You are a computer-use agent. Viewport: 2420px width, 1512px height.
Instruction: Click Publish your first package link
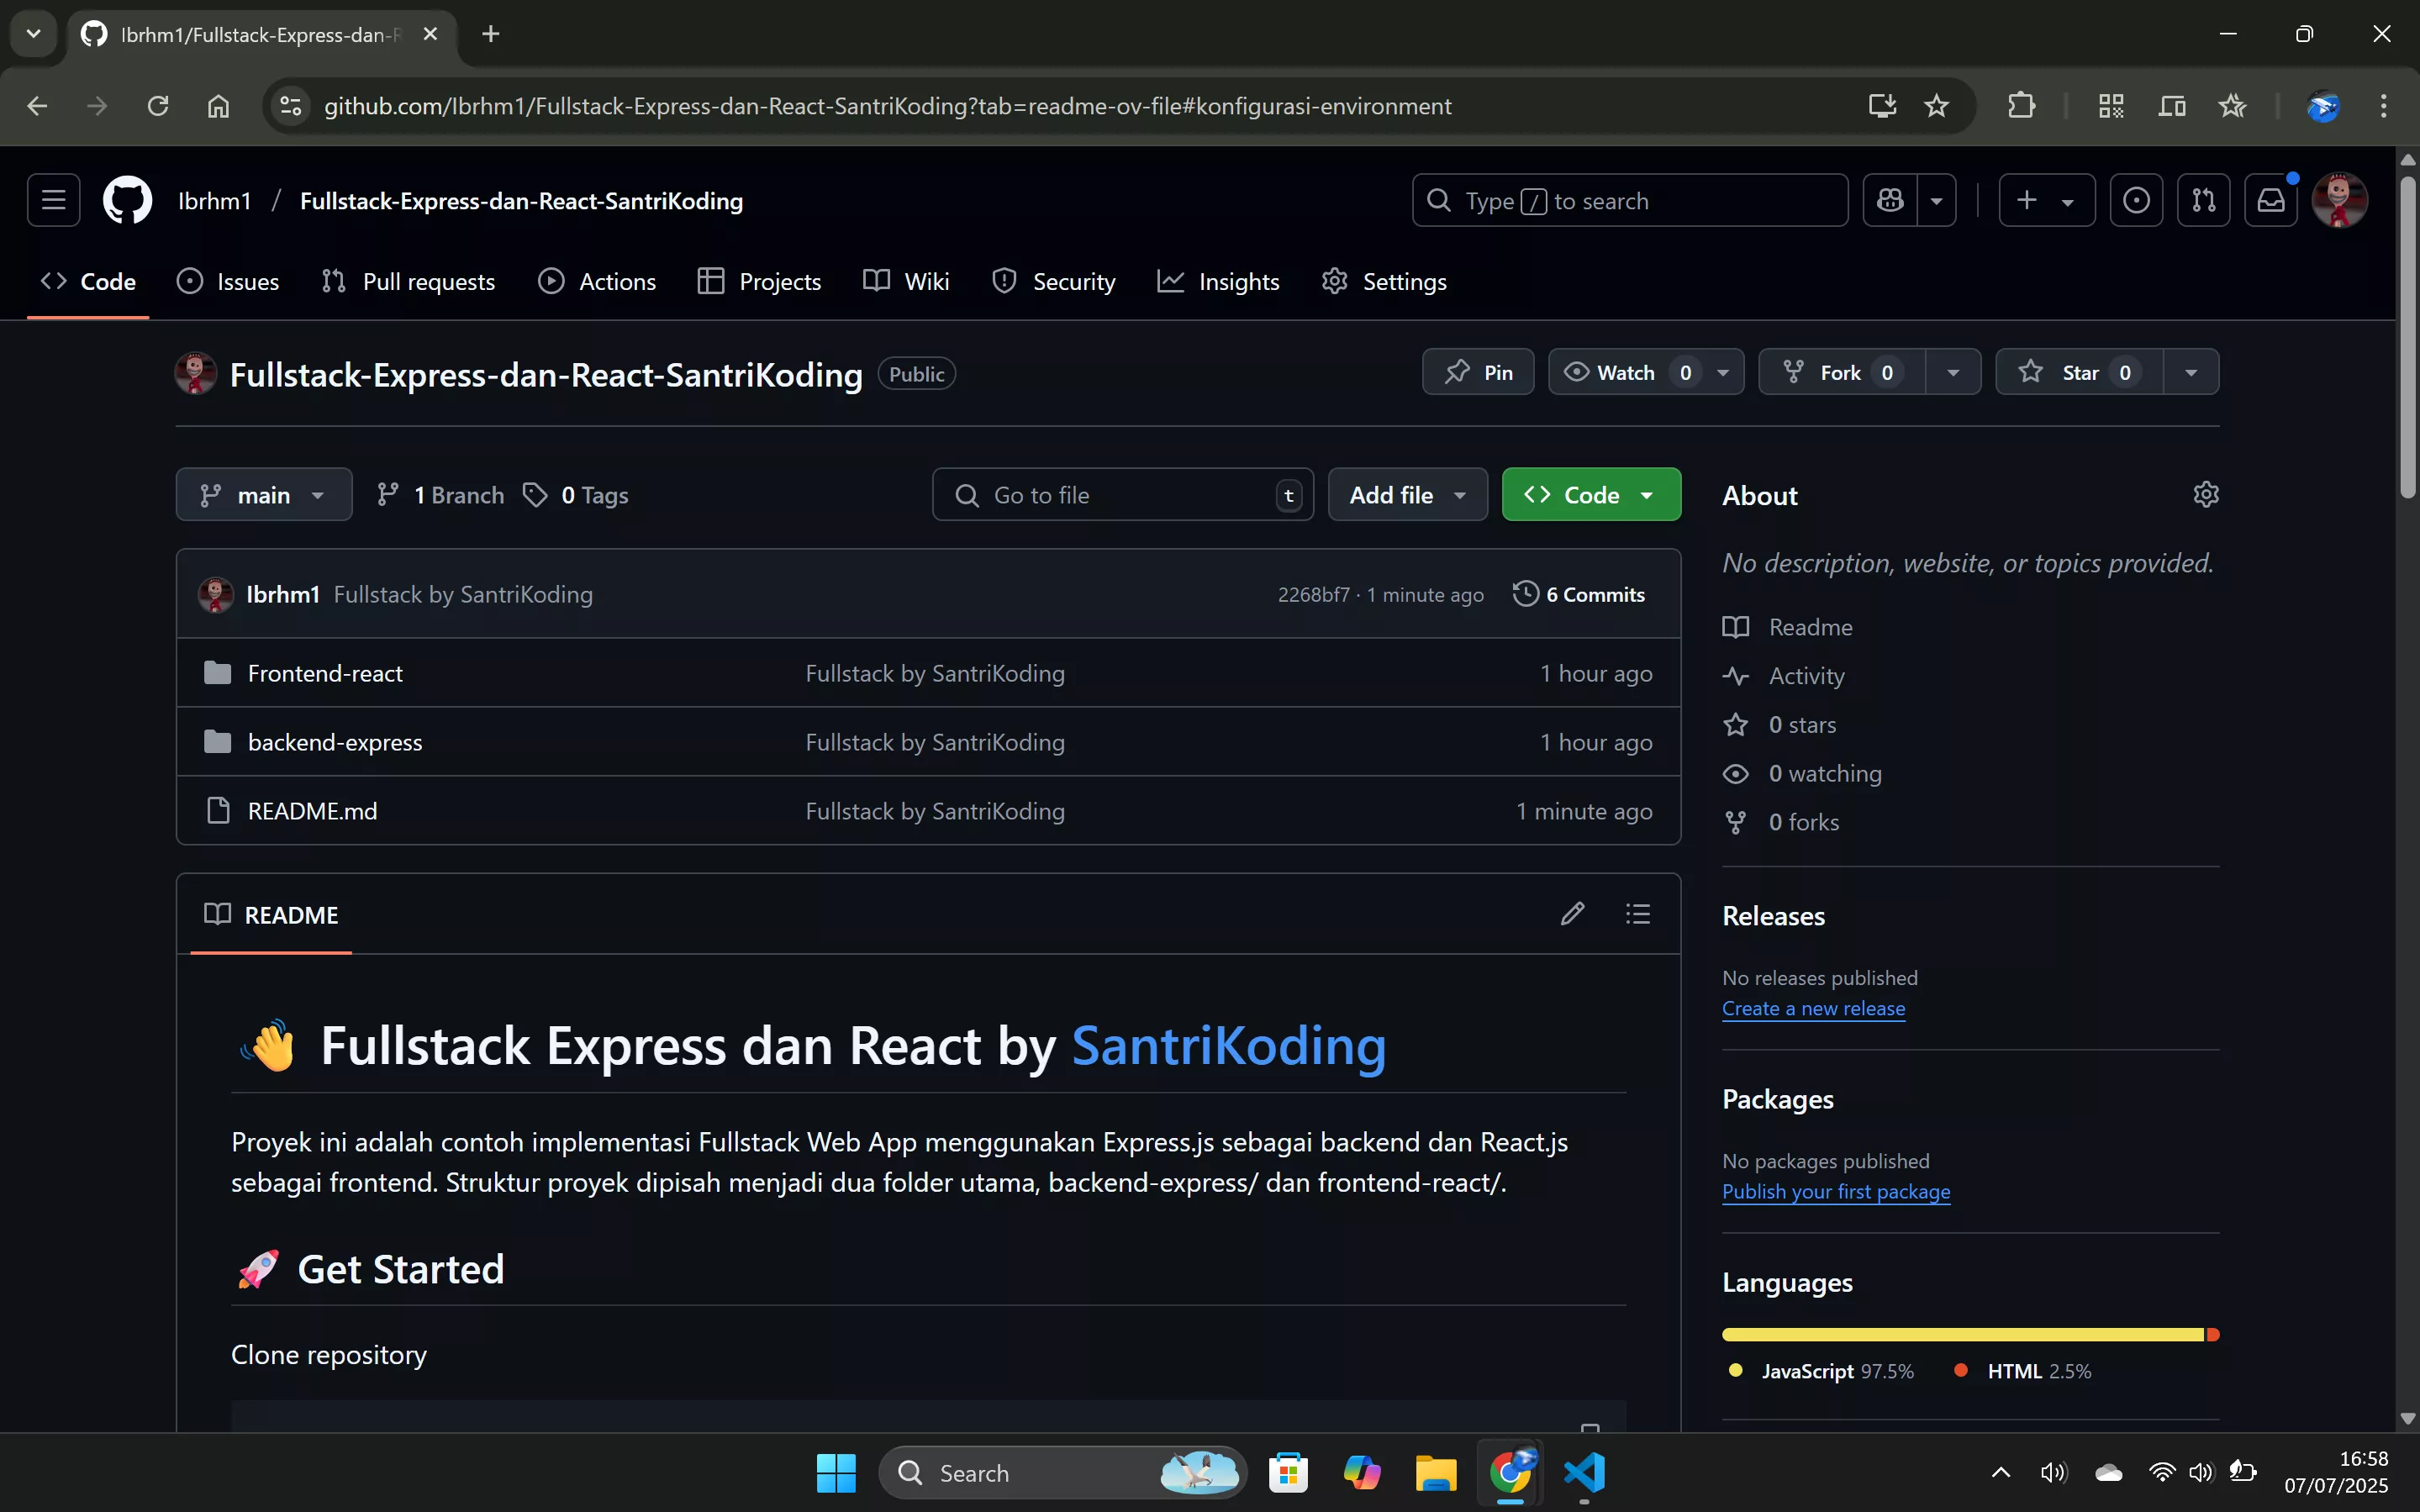point(1836,1192)
